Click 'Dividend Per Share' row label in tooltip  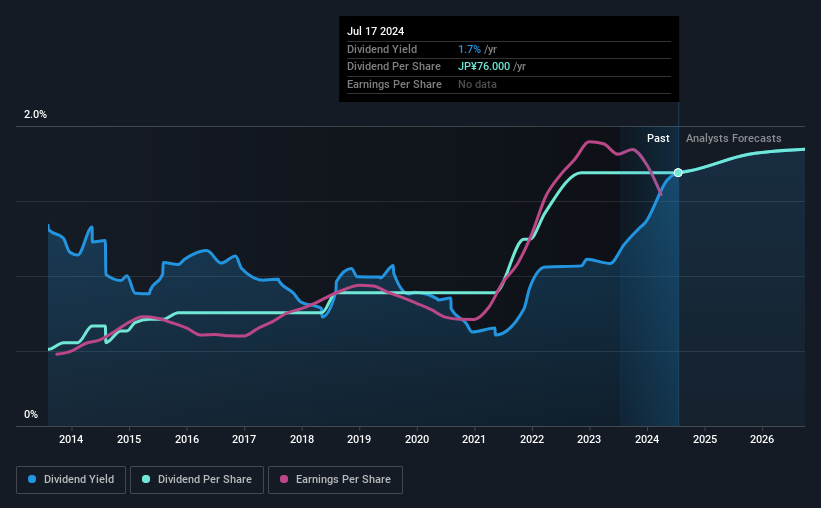(394, 67)
